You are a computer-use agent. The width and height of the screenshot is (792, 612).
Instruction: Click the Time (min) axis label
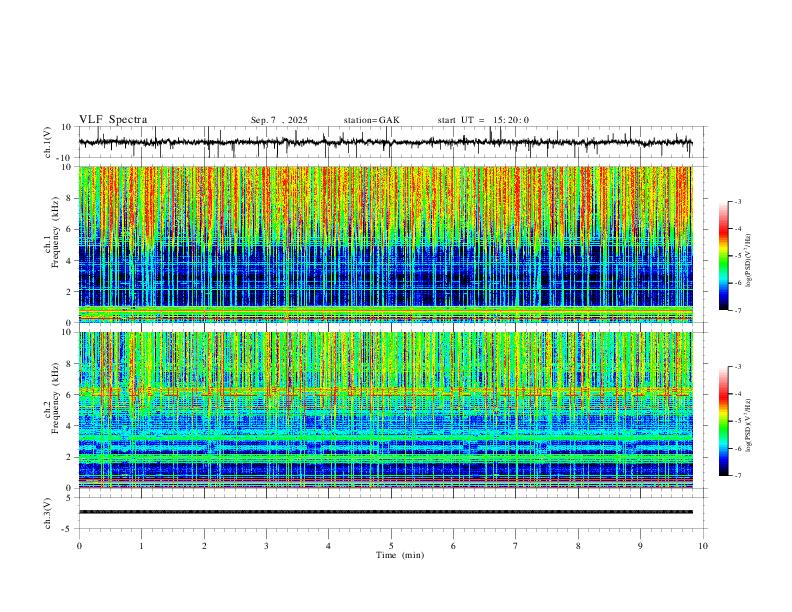coord(400,555)
